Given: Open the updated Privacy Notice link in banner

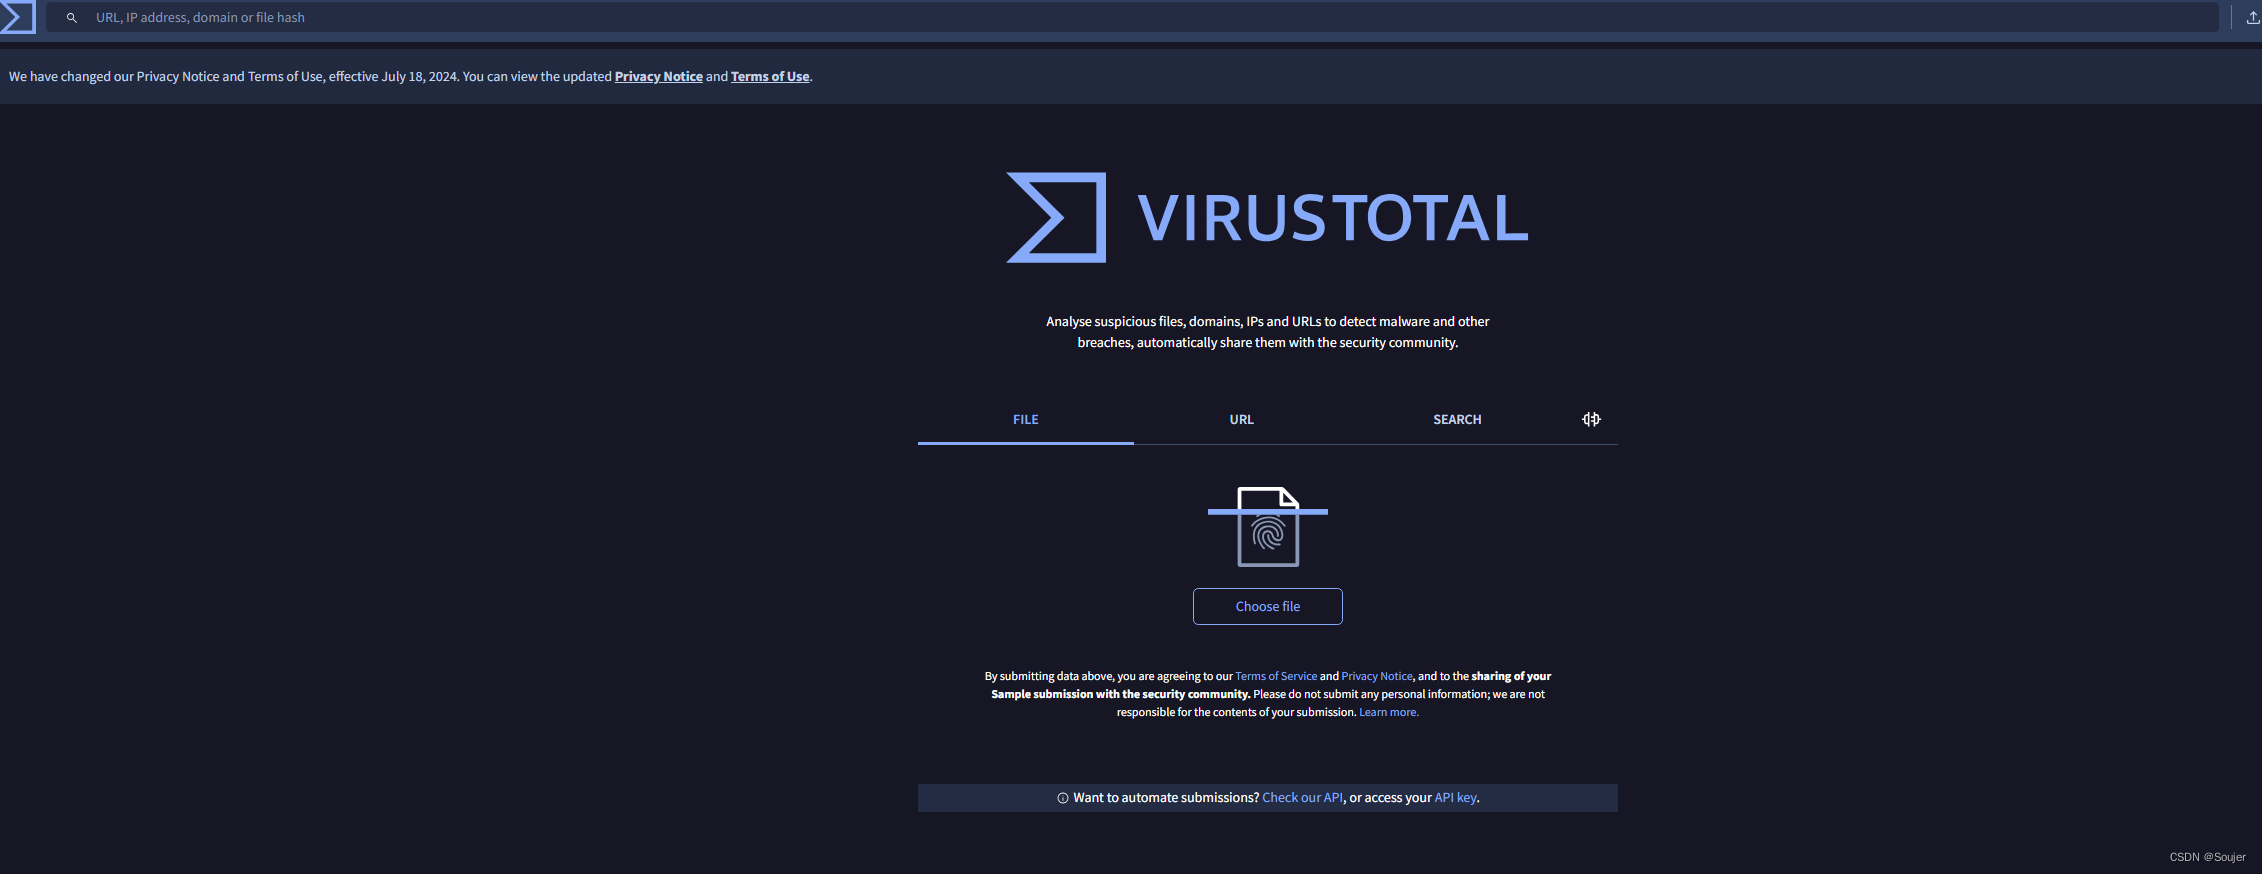Looking at the screenshot, I should (x=658, y=77).
